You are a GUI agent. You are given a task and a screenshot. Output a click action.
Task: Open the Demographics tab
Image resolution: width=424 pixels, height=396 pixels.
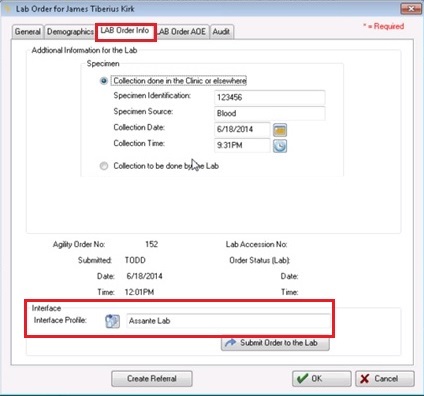pos(70,32)
